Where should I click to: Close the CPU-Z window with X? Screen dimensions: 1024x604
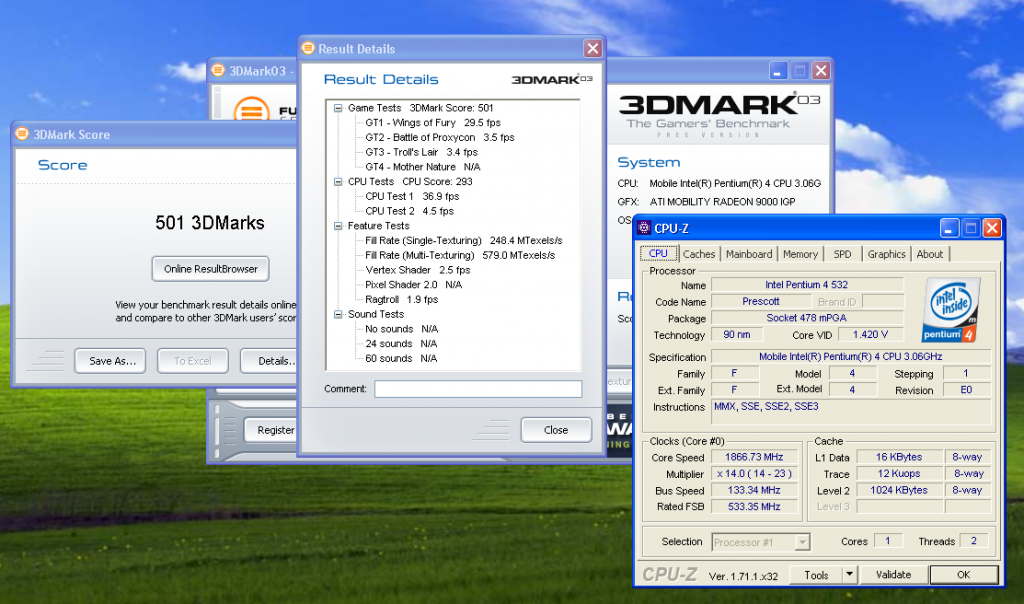click(x=992, y=227)
